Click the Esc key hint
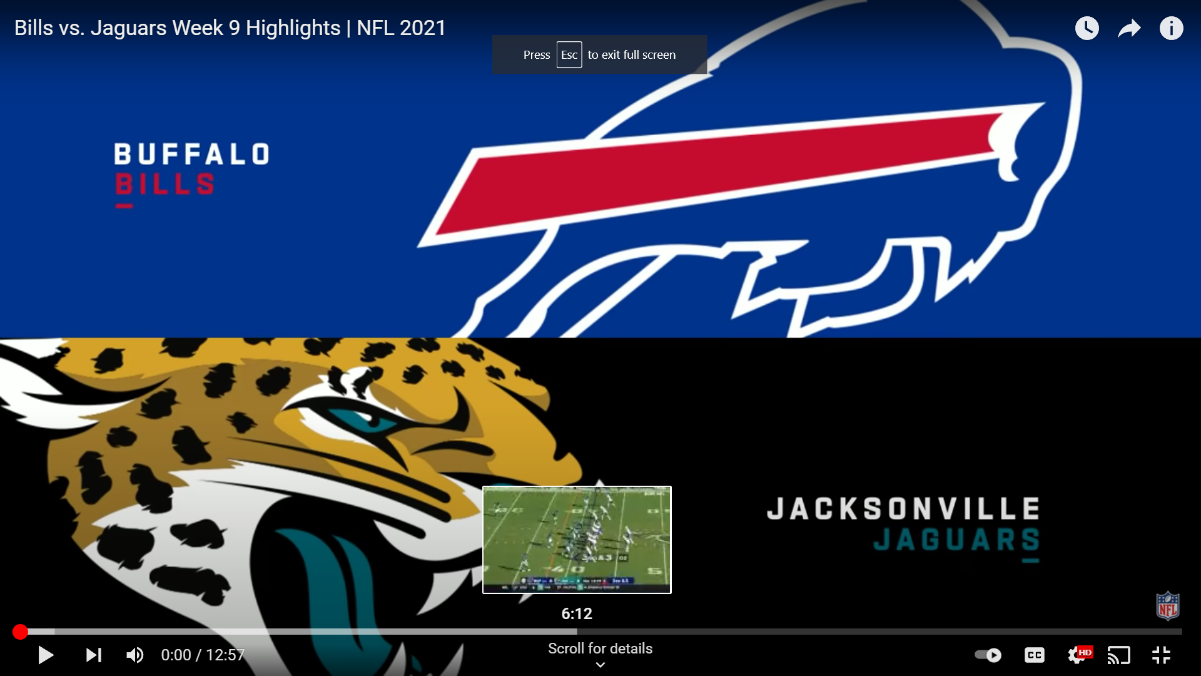 (x=569, y=55)
